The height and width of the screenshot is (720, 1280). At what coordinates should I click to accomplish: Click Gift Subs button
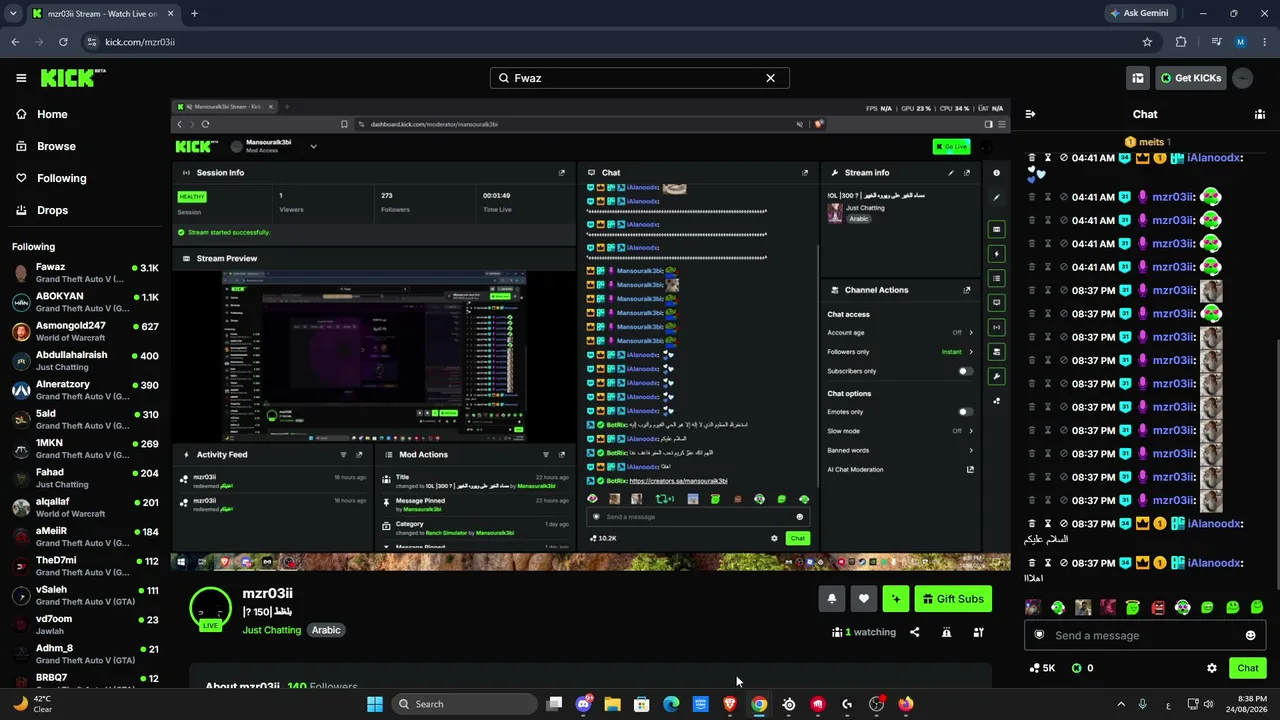[x=953, y=599]
